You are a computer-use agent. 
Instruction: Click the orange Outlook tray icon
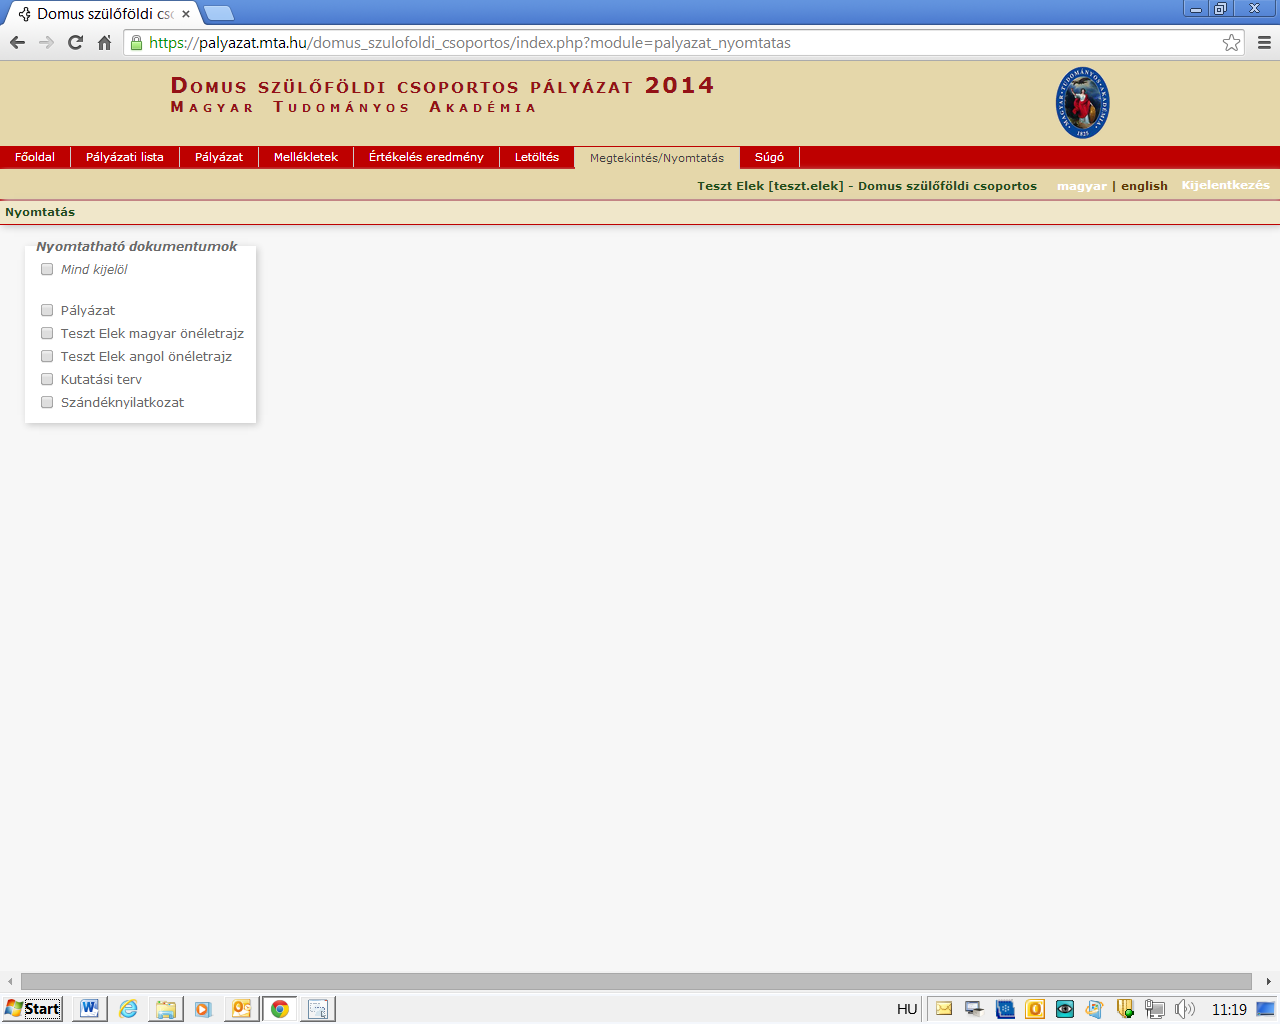[x=1035, y=1008]
